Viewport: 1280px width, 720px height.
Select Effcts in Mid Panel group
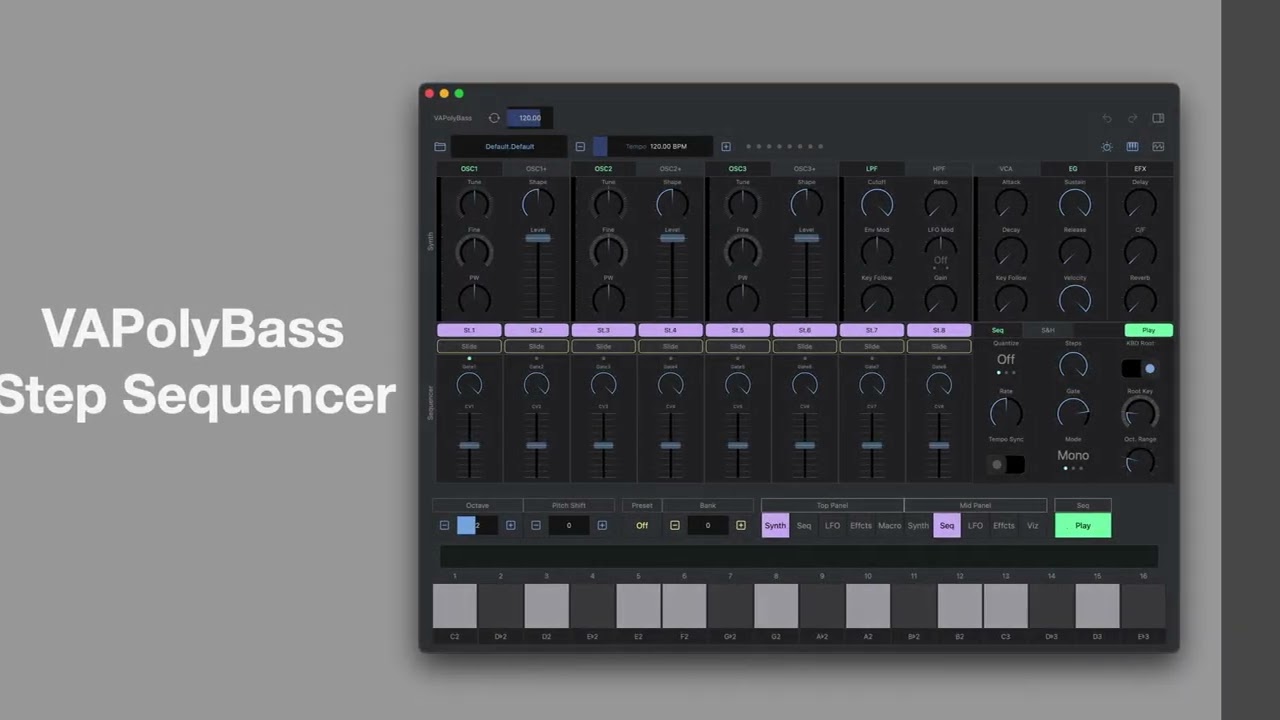pos(1004,525)
